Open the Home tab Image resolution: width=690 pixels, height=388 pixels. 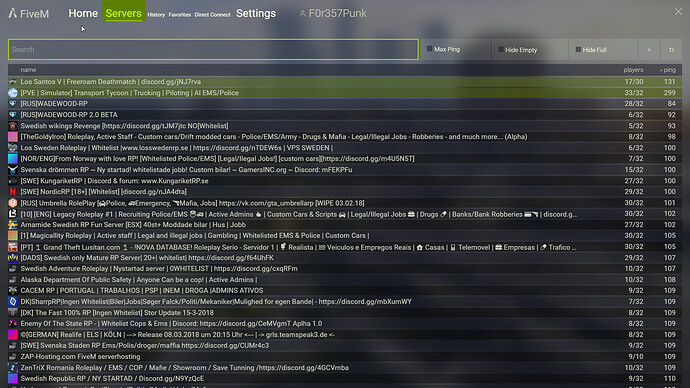point(83,14)
